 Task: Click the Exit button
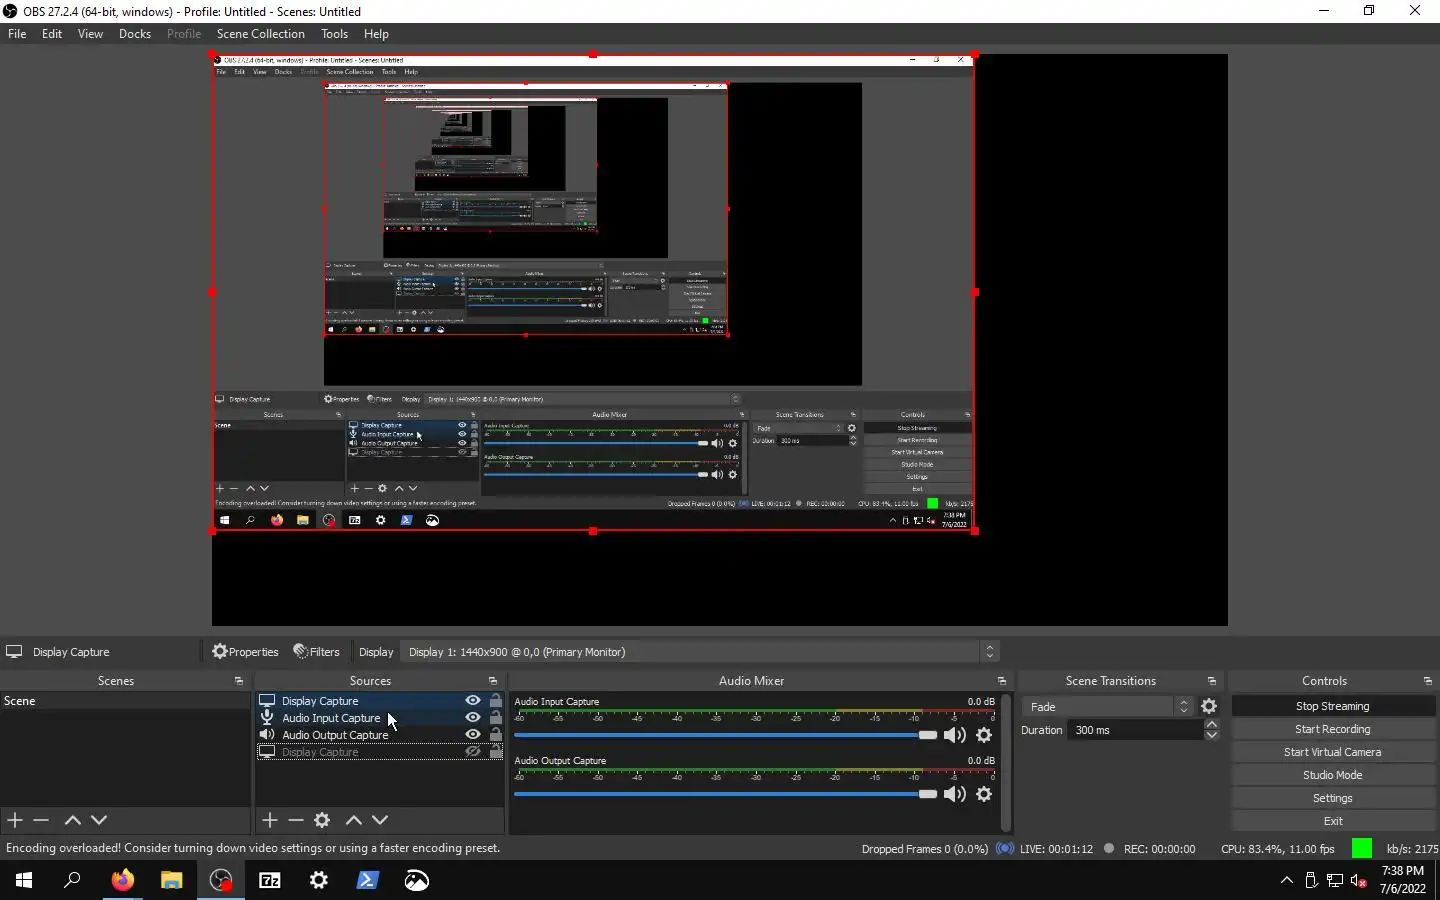coord(1333,821)
